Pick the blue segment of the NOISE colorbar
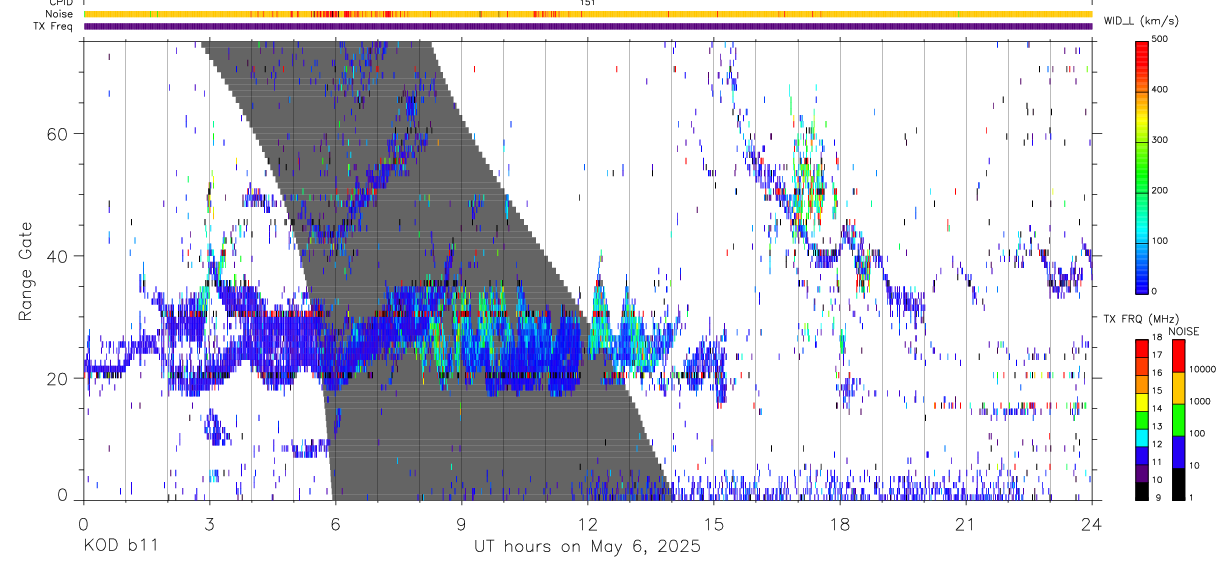The image size is (1228, 567). (1178, 452)
